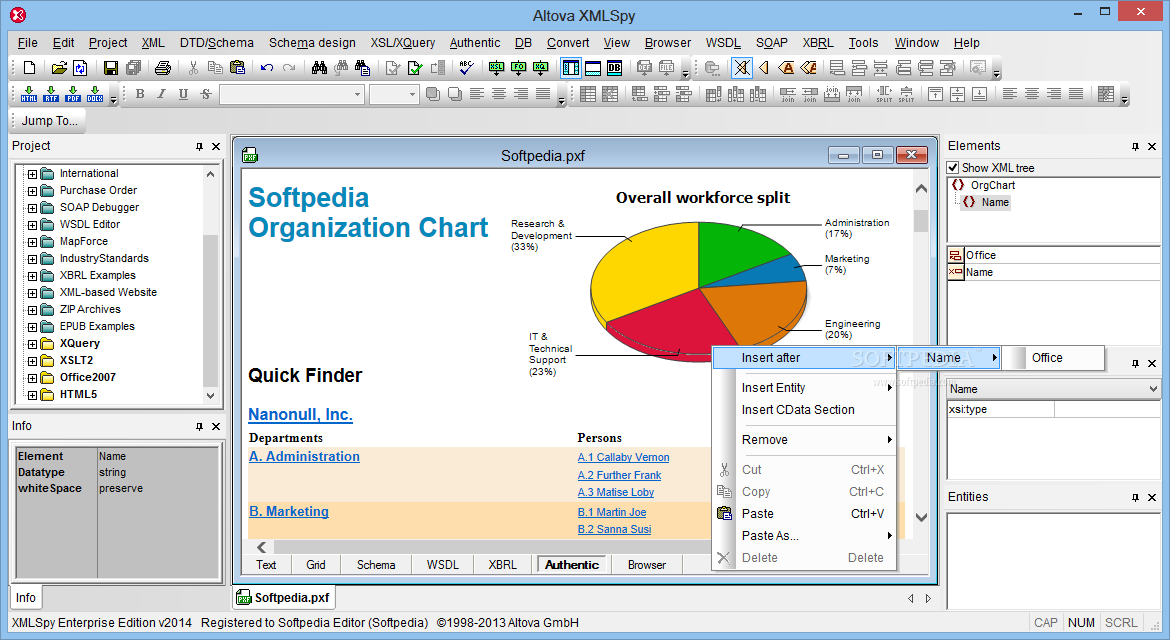Click the Find binoculars icon
The height and width of the screenshot is (640, 1170).
click(x=319, y=69)
